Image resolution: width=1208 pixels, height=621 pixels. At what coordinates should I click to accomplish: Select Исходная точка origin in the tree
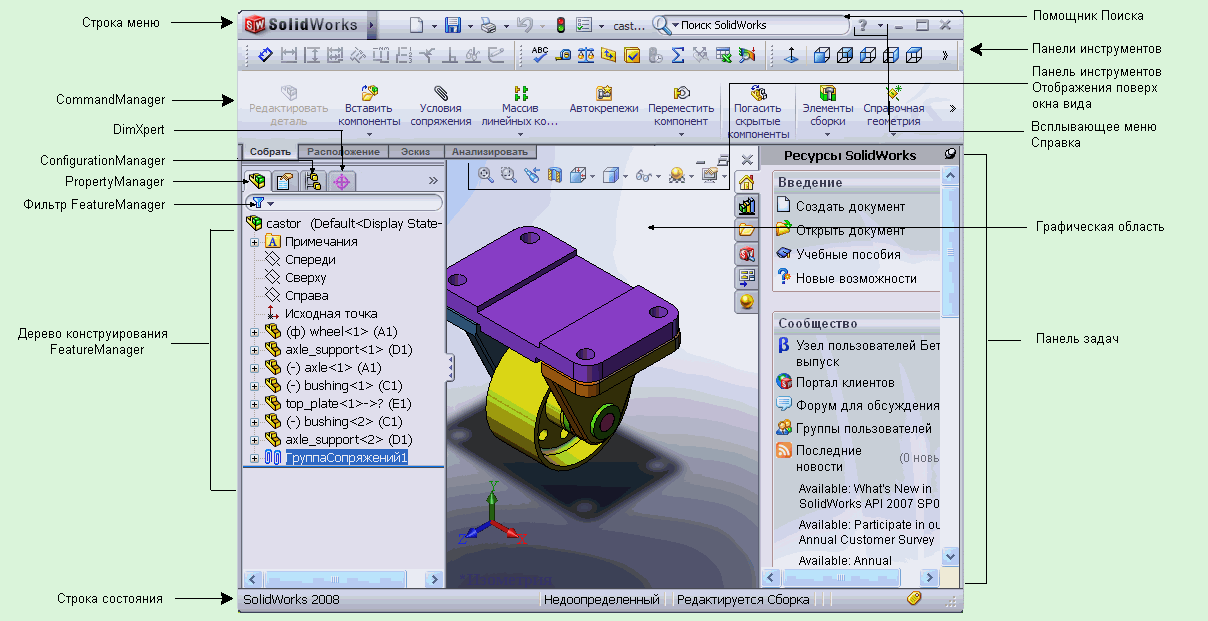click(331, 314)
